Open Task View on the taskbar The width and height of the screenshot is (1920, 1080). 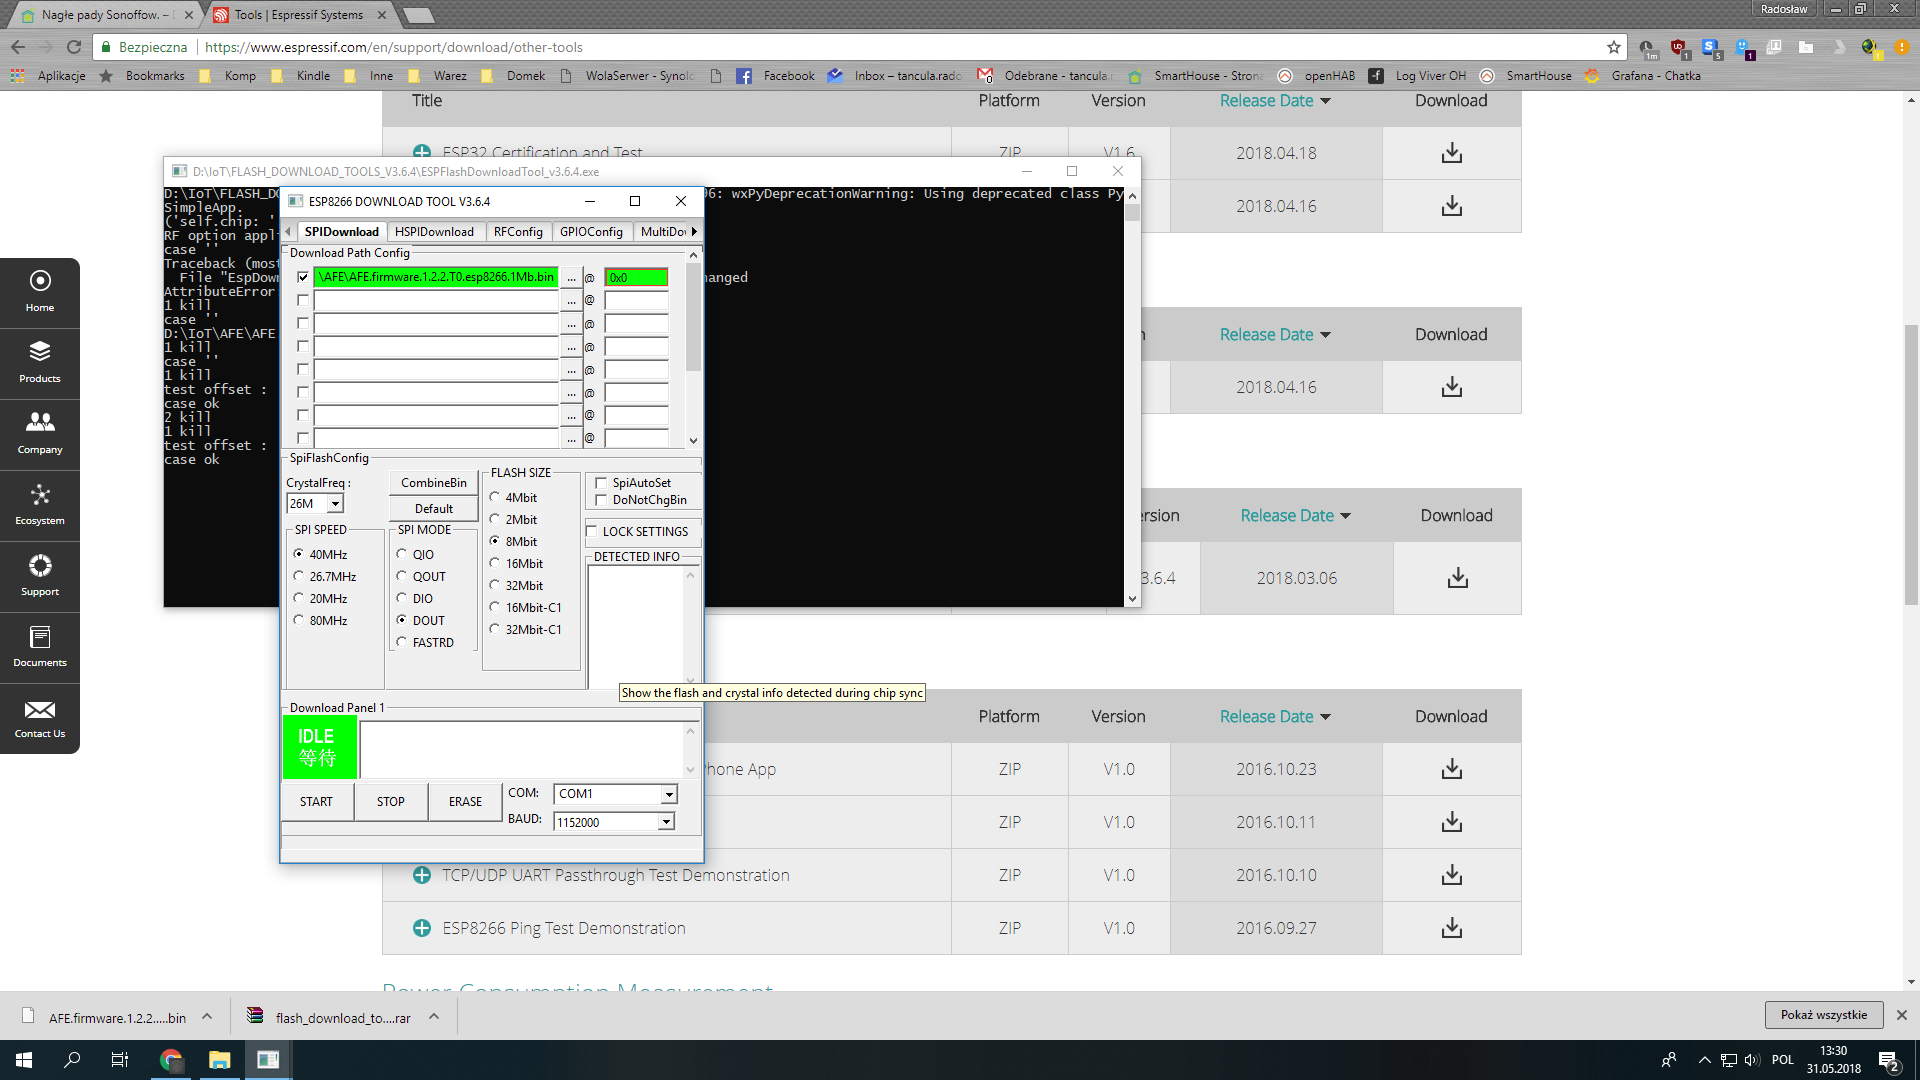pos(120,1060)
